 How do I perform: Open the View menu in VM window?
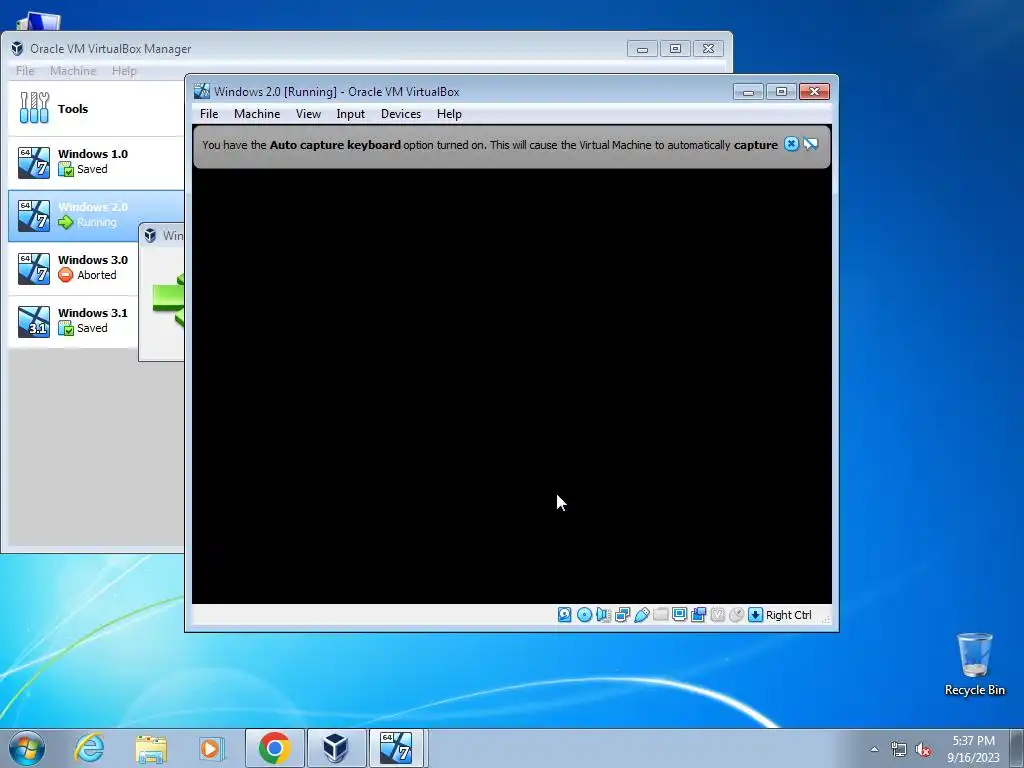pyautogui.click(x=308, y=114)
